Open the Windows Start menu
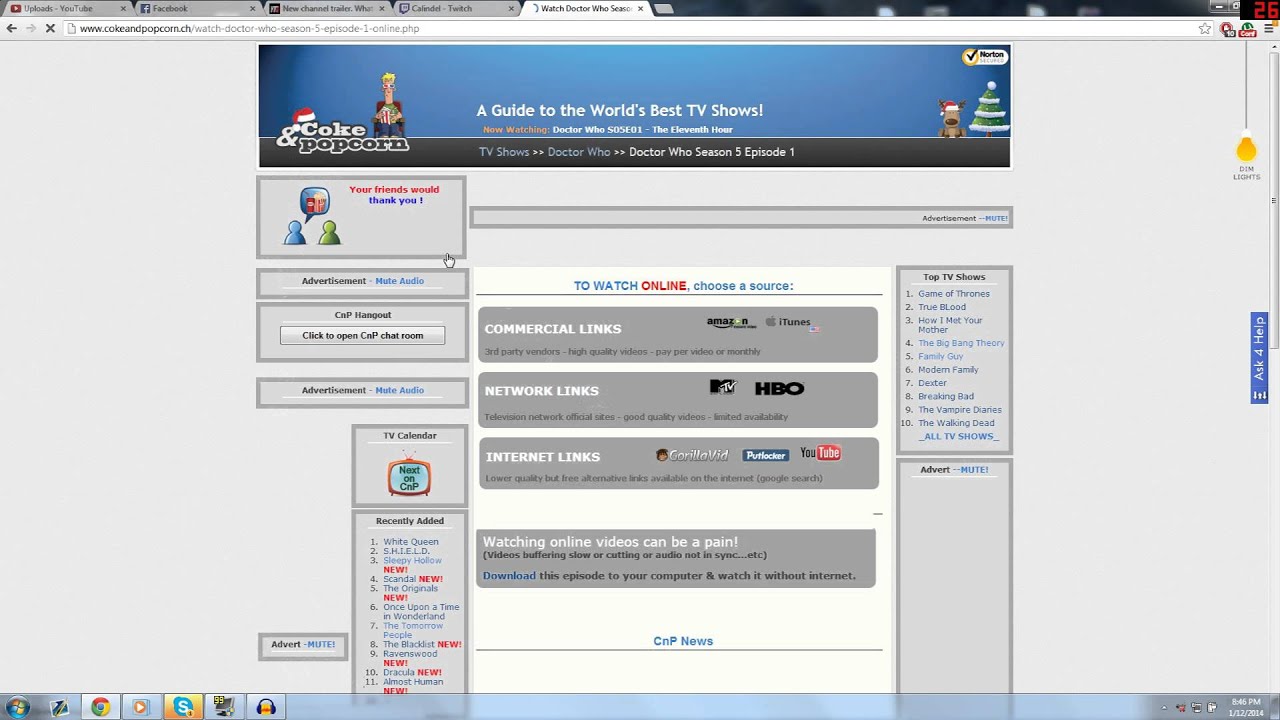The width and height of the screenshot is (1280, 720). tap(17, 707)
